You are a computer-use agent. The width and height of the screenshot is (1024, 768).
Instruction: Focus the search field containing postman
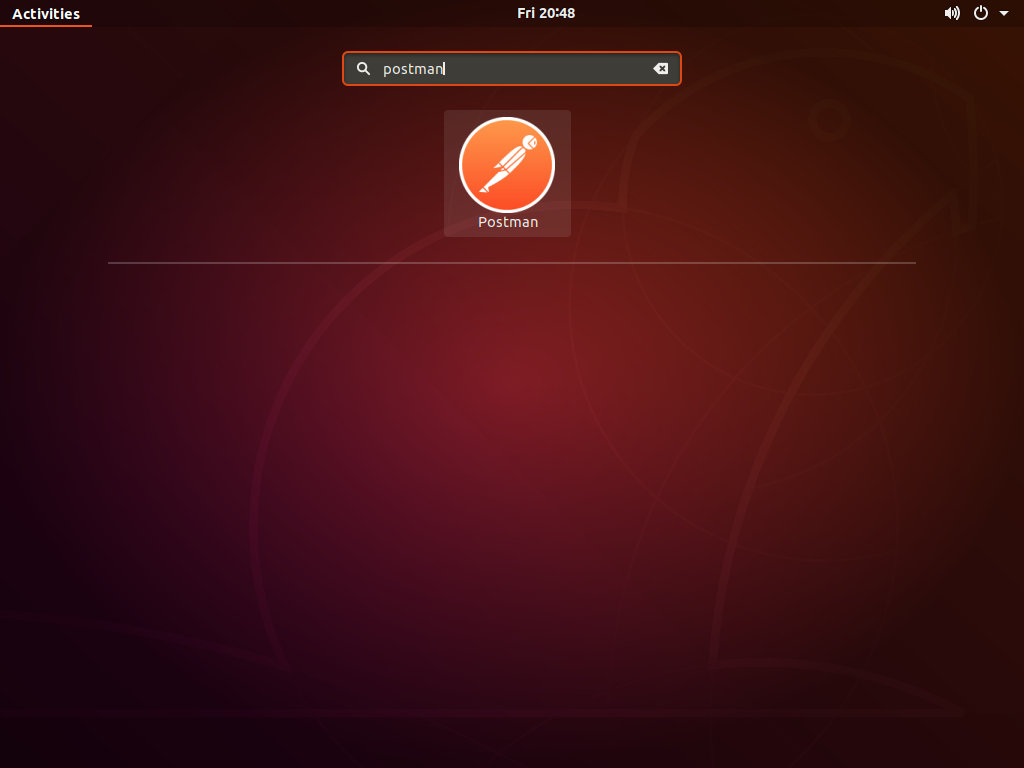click(511, 69)
